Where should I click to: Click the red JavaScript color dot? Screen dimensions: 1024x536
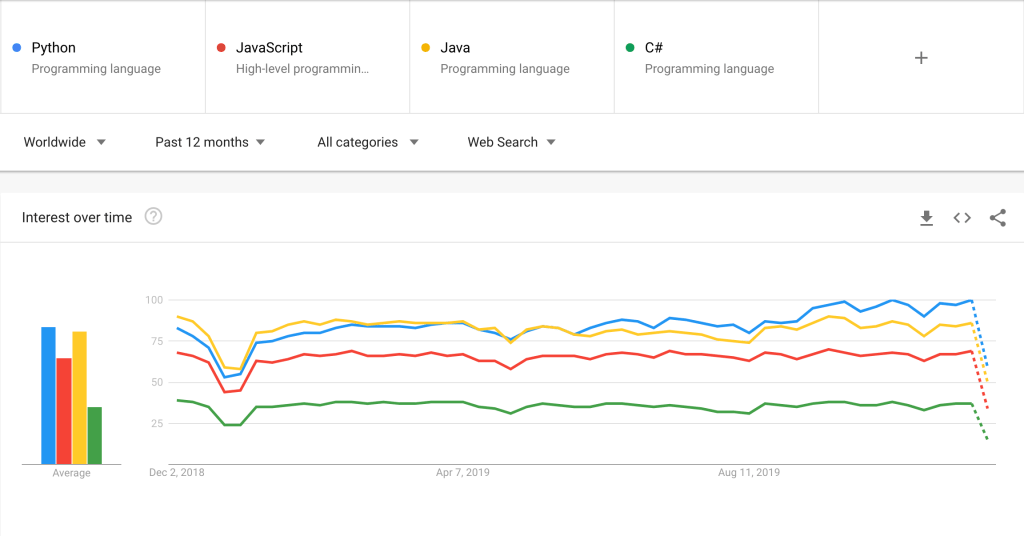(x=221, y=48)
